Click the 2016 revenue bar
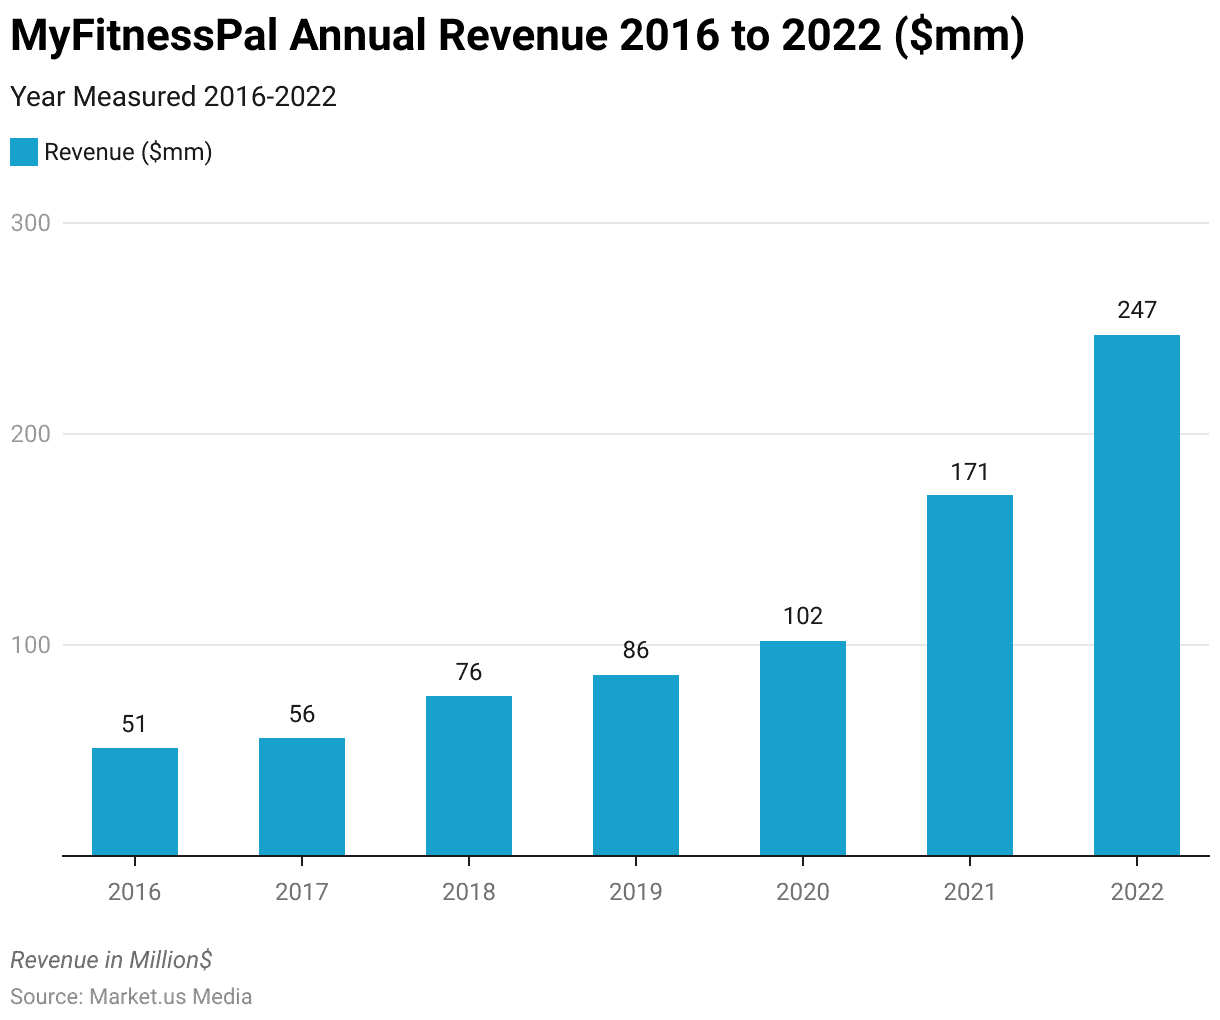Screen dimensions: 1220x1020 135,801
